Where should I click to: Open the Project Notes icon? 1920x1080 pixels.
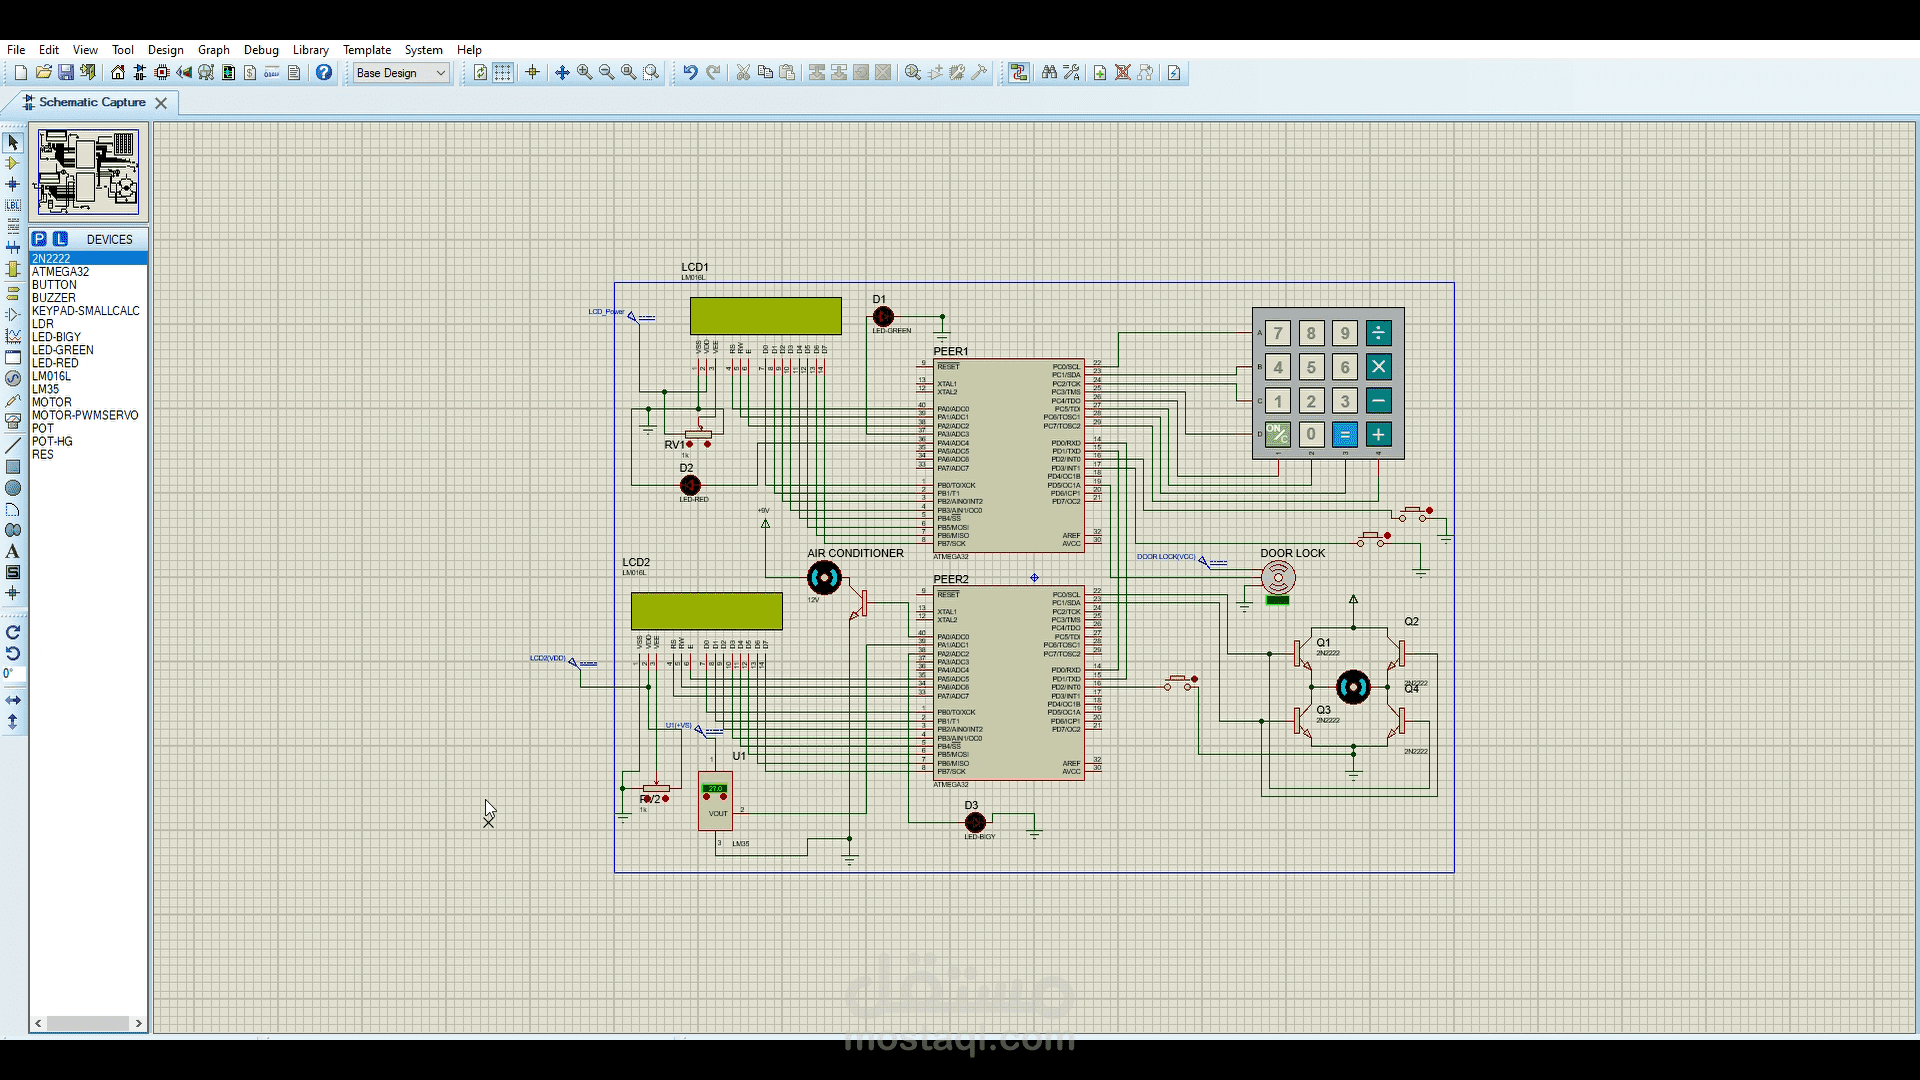[x=294, y=72]
